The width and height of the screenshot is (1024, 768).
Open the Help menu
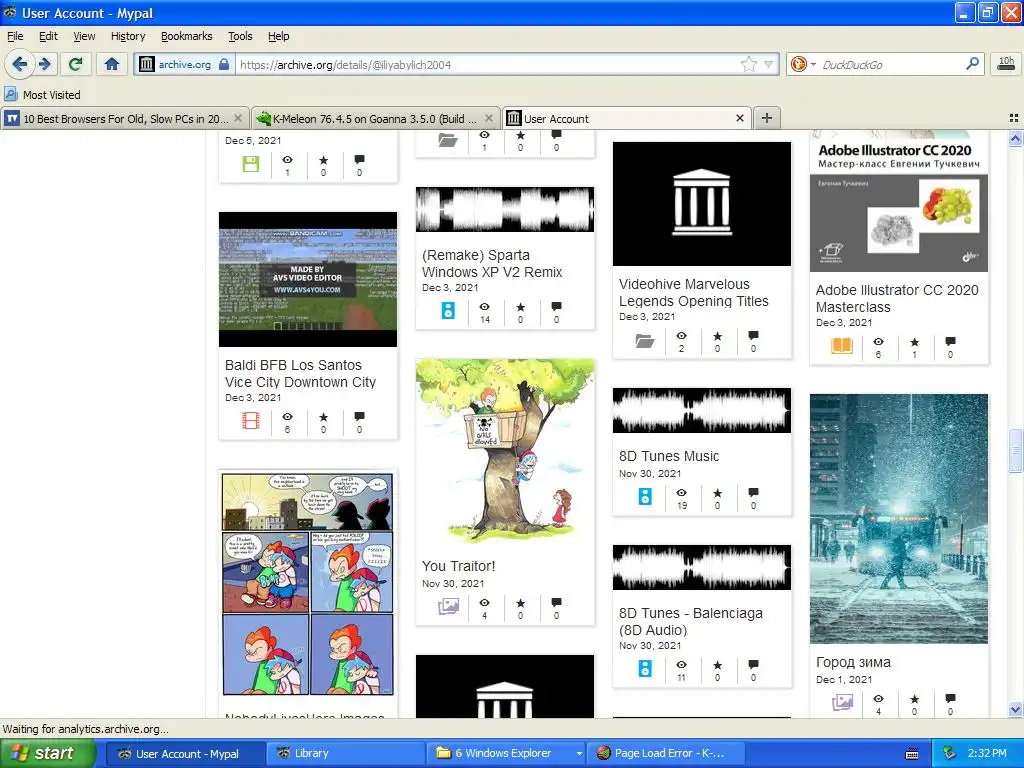[x=278, y=37]
